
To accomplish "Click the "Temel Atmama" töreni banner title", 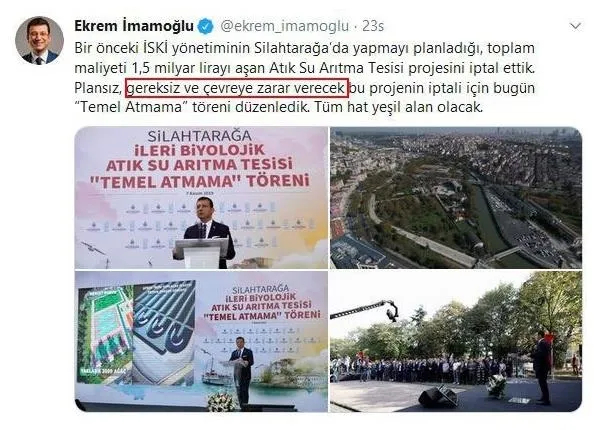I will 199,181.
